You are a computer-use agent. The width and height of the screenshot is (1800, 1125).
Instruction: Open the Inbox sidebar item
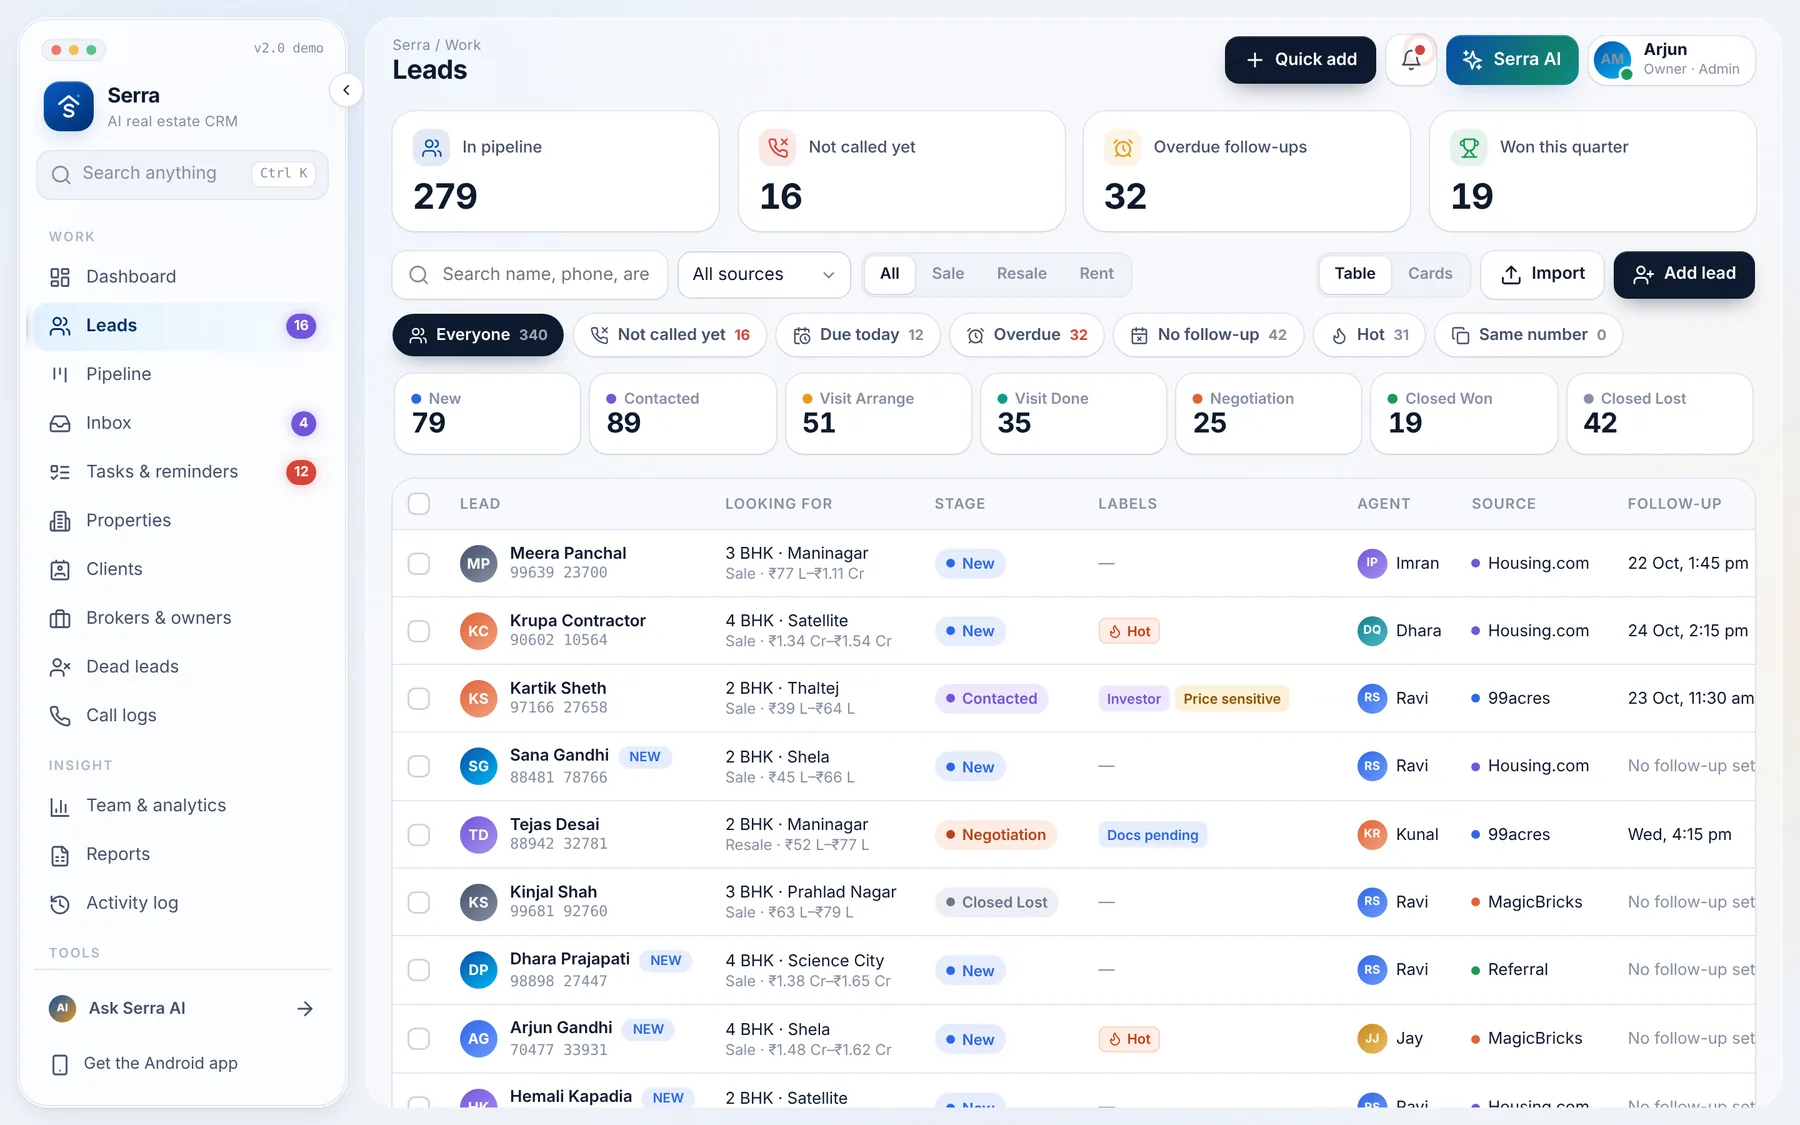click(182, 423)
